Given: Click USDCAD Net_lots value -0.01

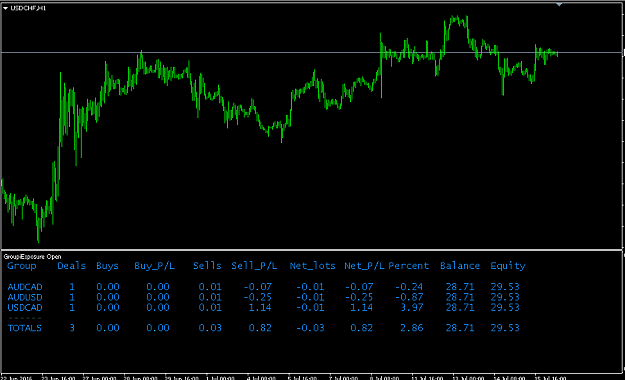Looking at the screenshot, I should click(310, 308).
